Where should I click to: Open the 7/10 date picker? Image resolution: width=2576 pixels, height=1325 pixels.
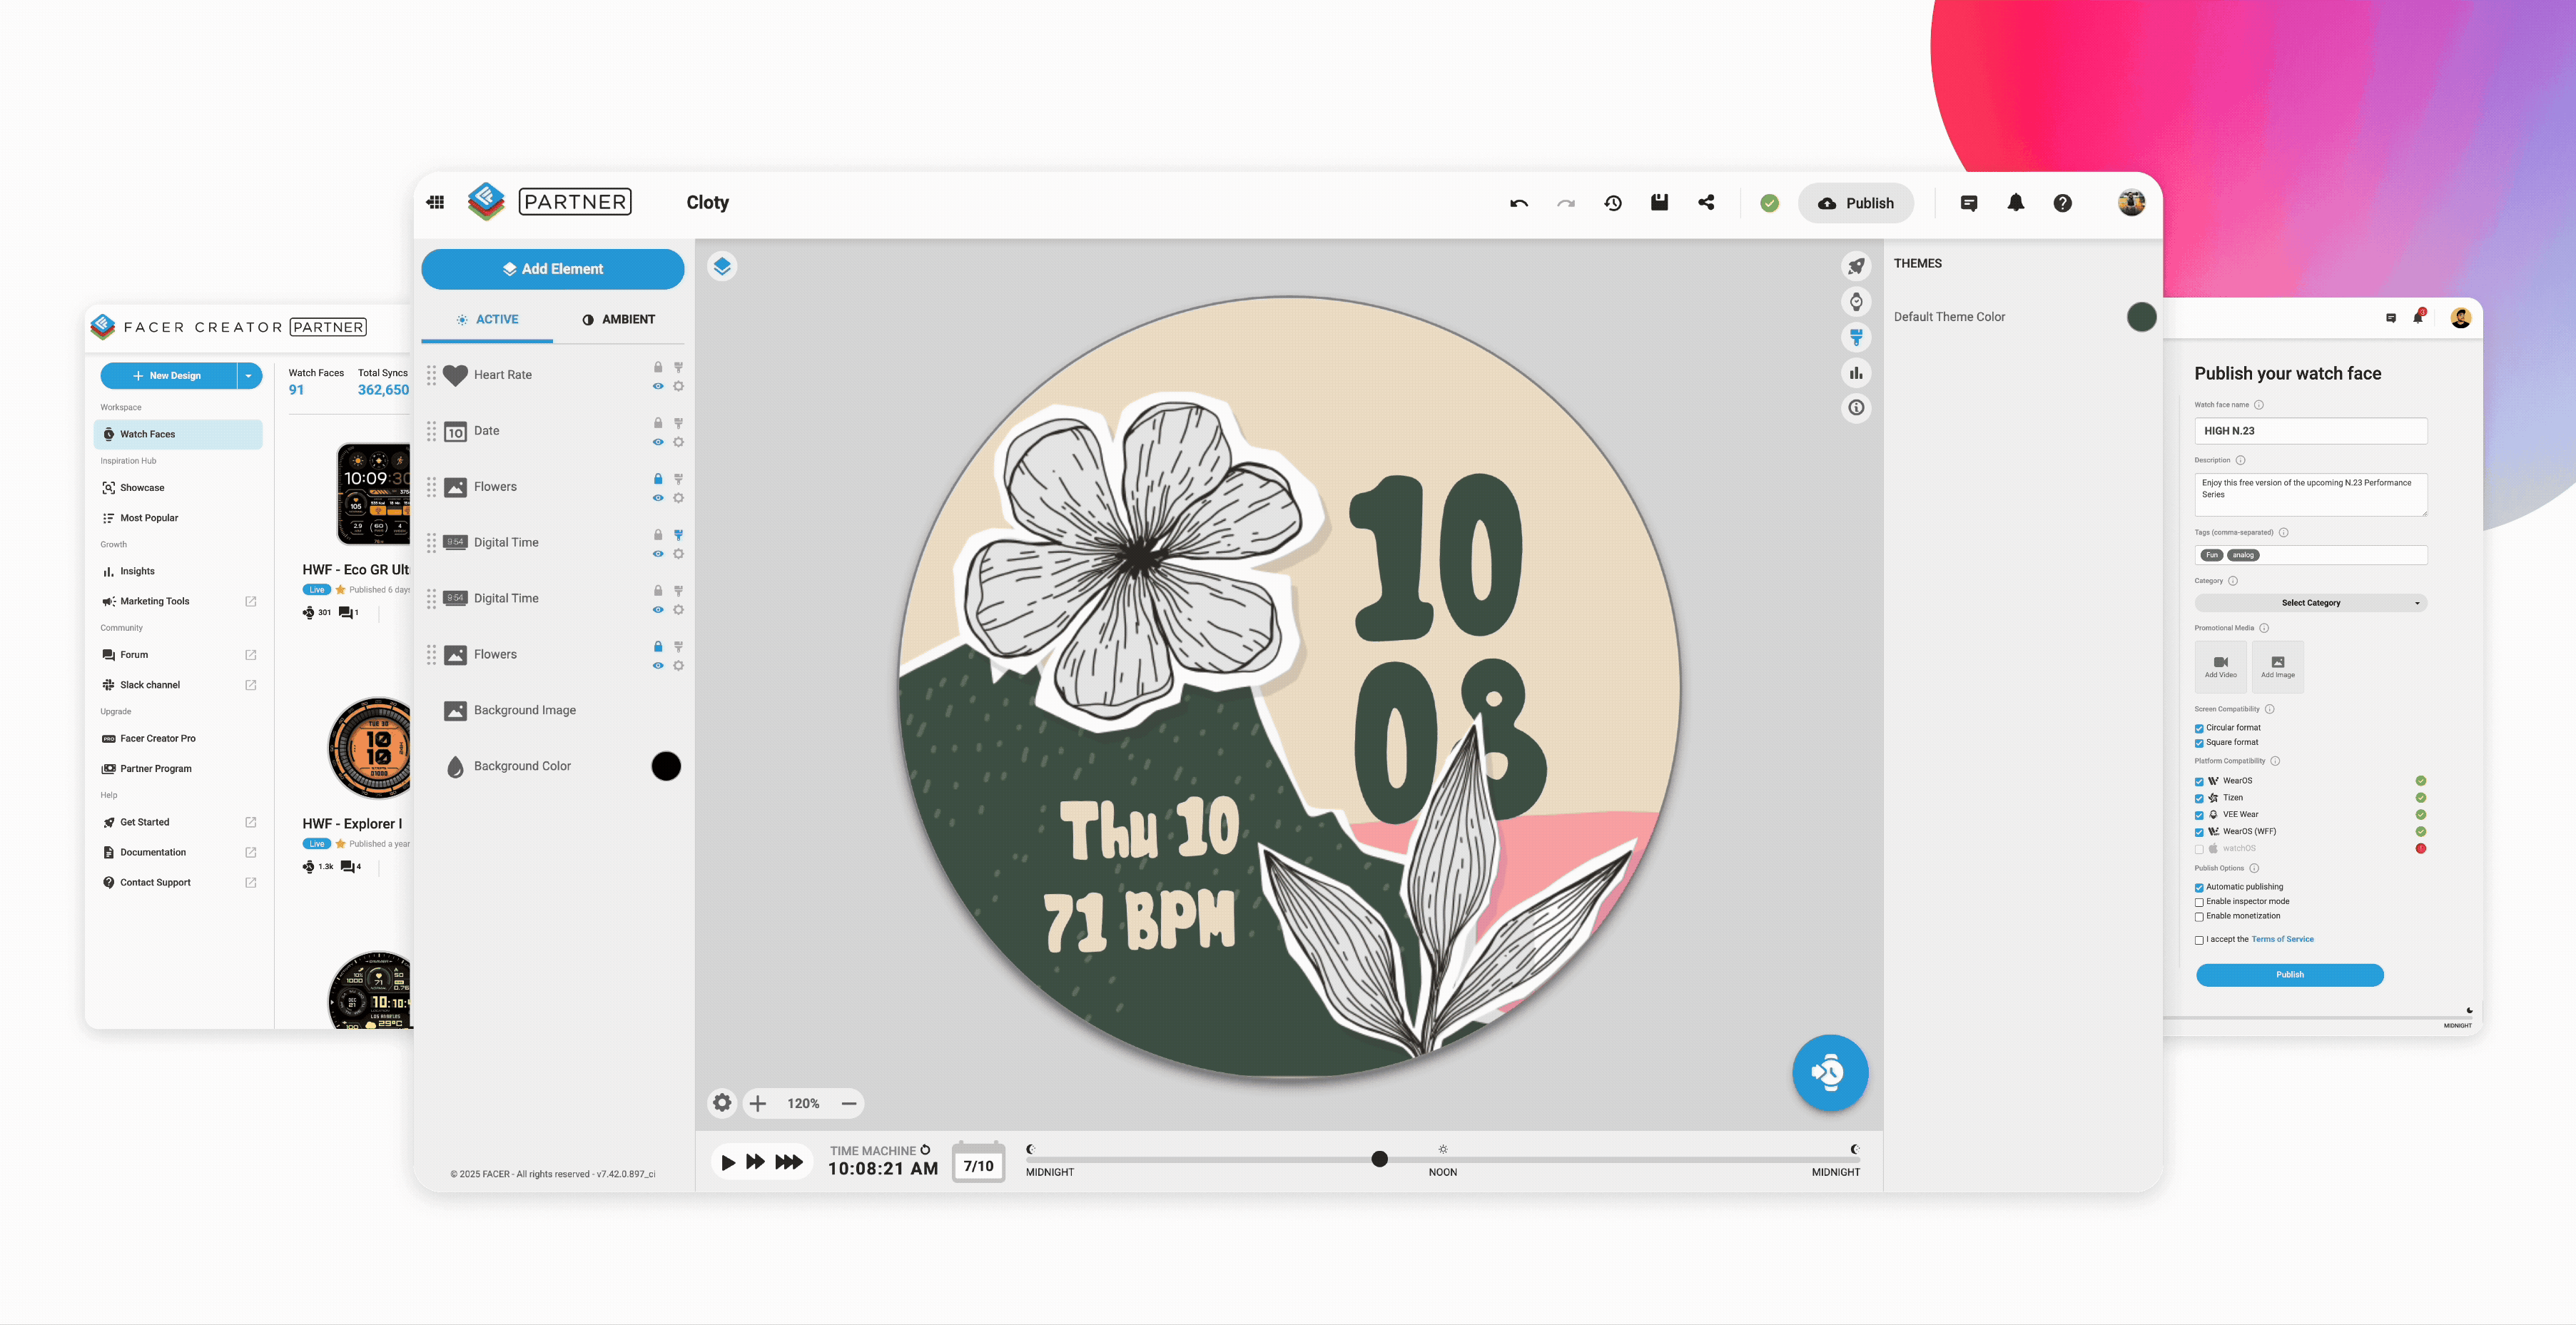(978, 1165)
